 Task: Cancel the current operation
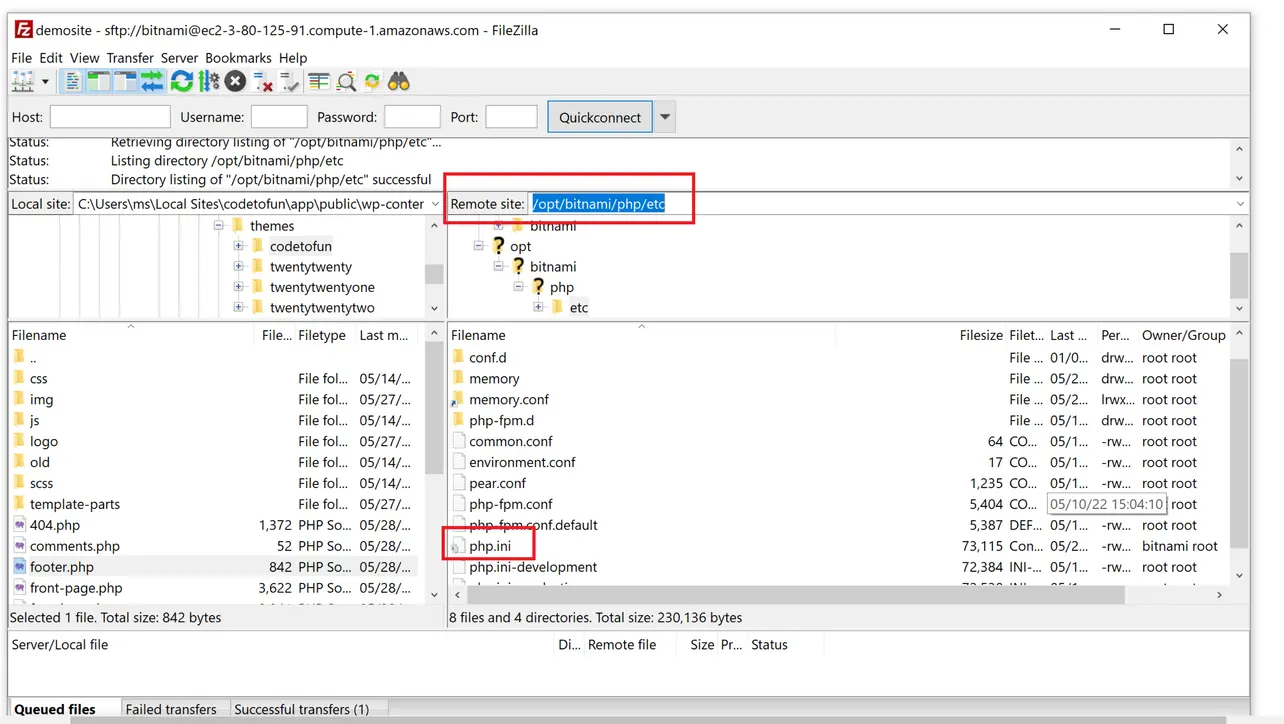tap(235, 82)
